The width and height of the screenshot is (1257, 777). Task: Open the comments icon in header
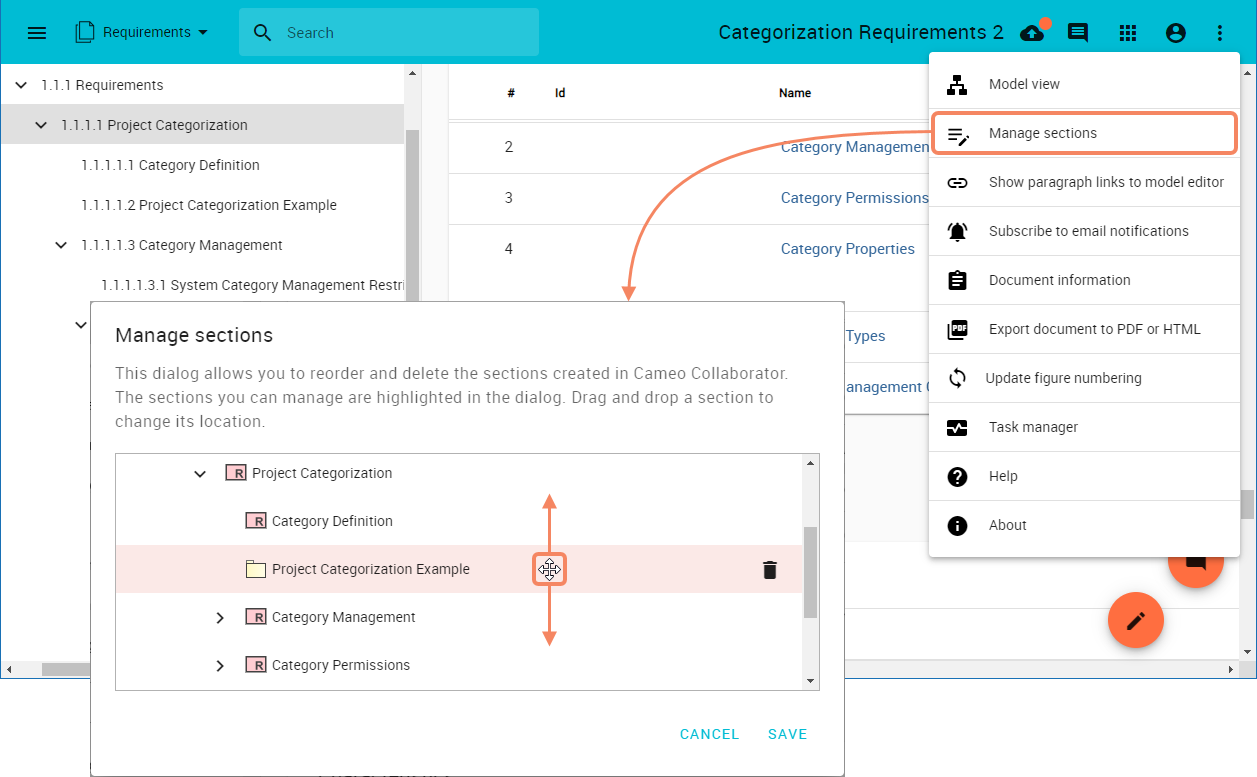(x=1078, y=33)
